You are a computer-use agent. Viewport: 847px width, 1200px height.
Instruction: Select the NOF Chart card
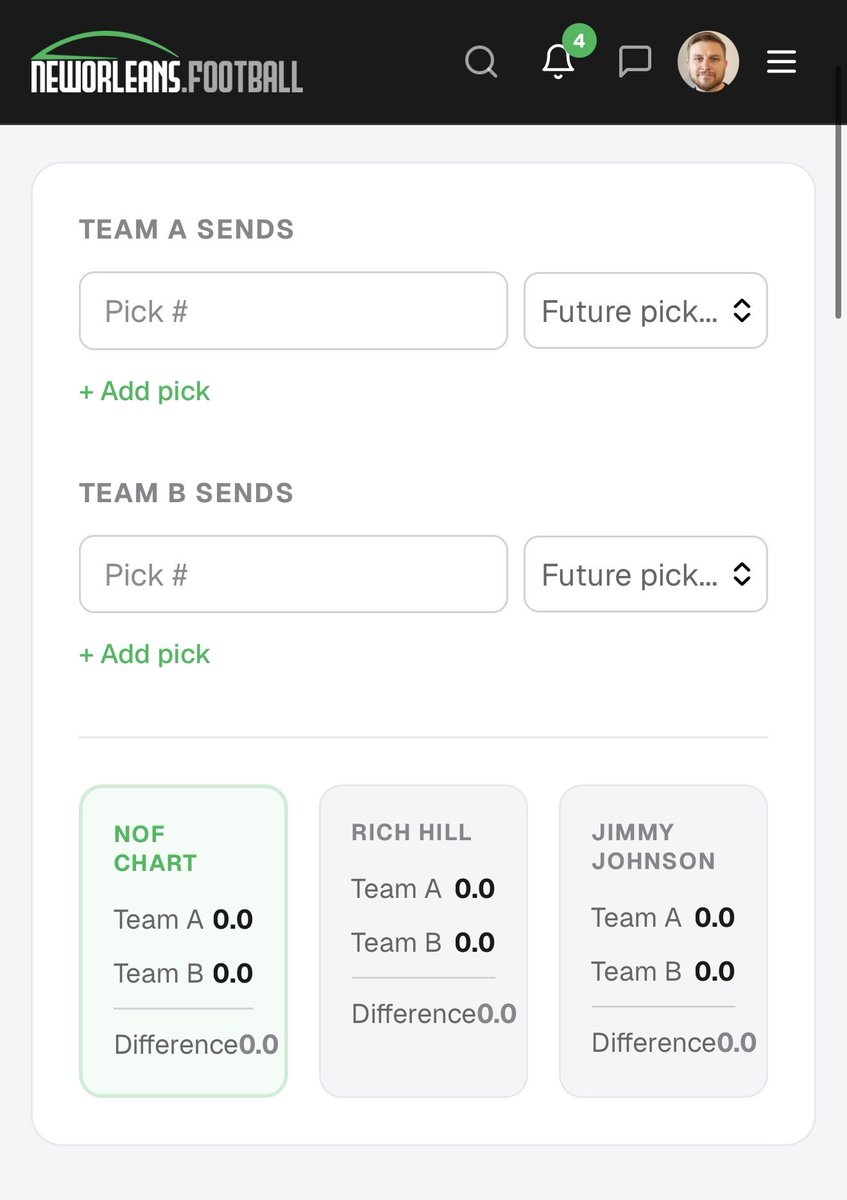pos(183,940)
